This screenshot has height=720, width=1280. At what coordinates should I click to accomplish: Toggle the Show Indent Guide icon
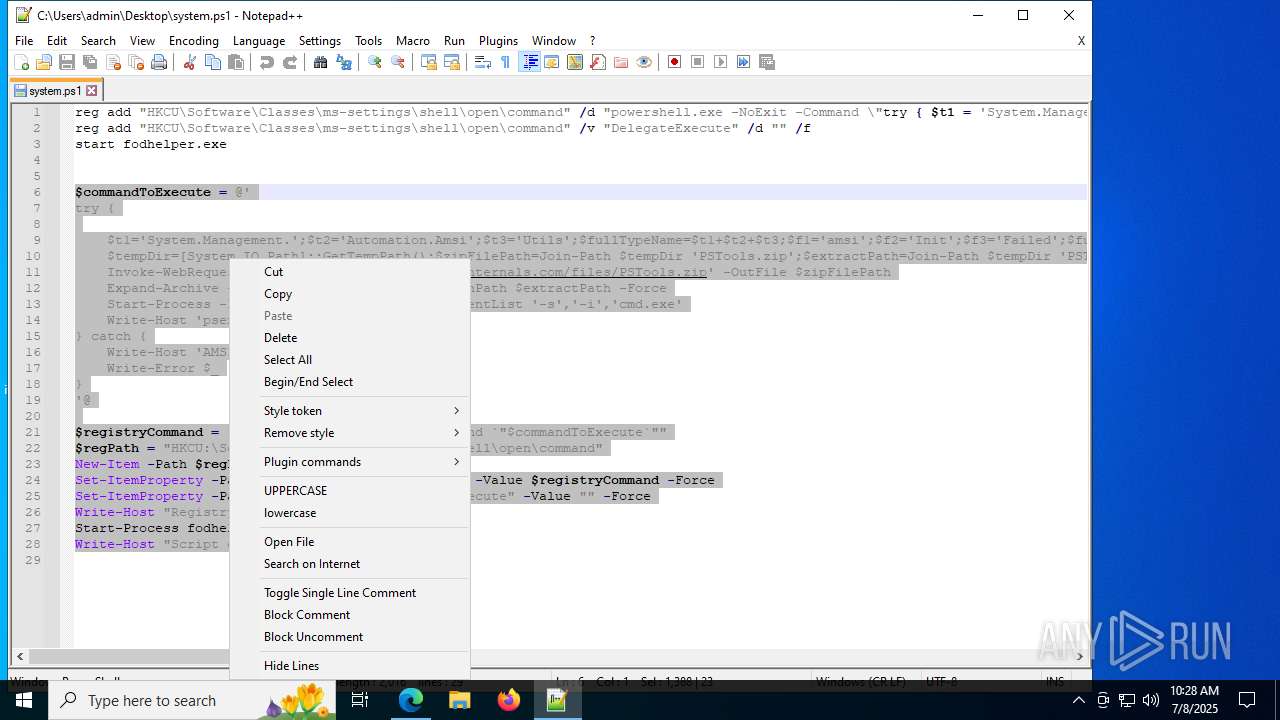point(530,62)
